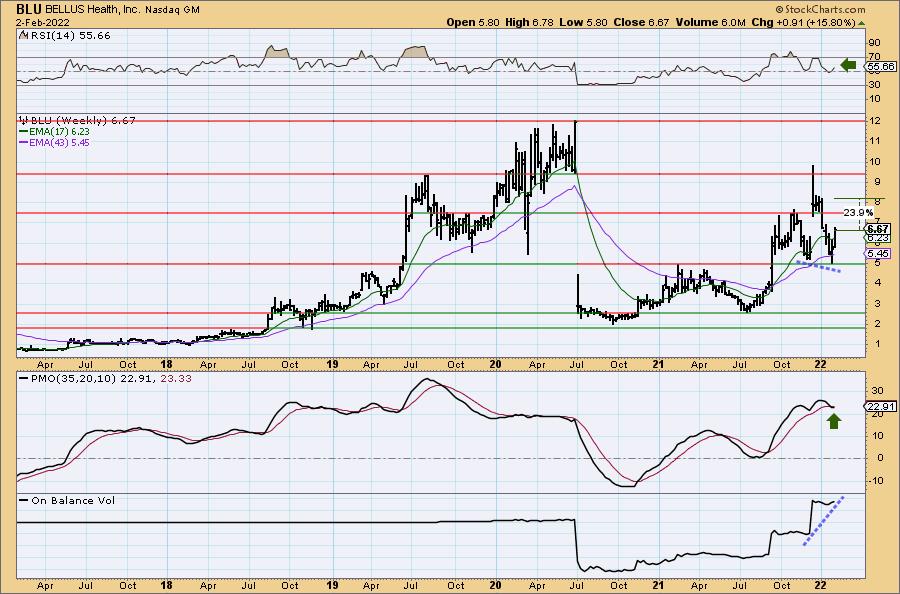Click the -10 level on PMO axis
This screenshot has width=900, height=594.
pyautogui.click(x=875, y=481)
